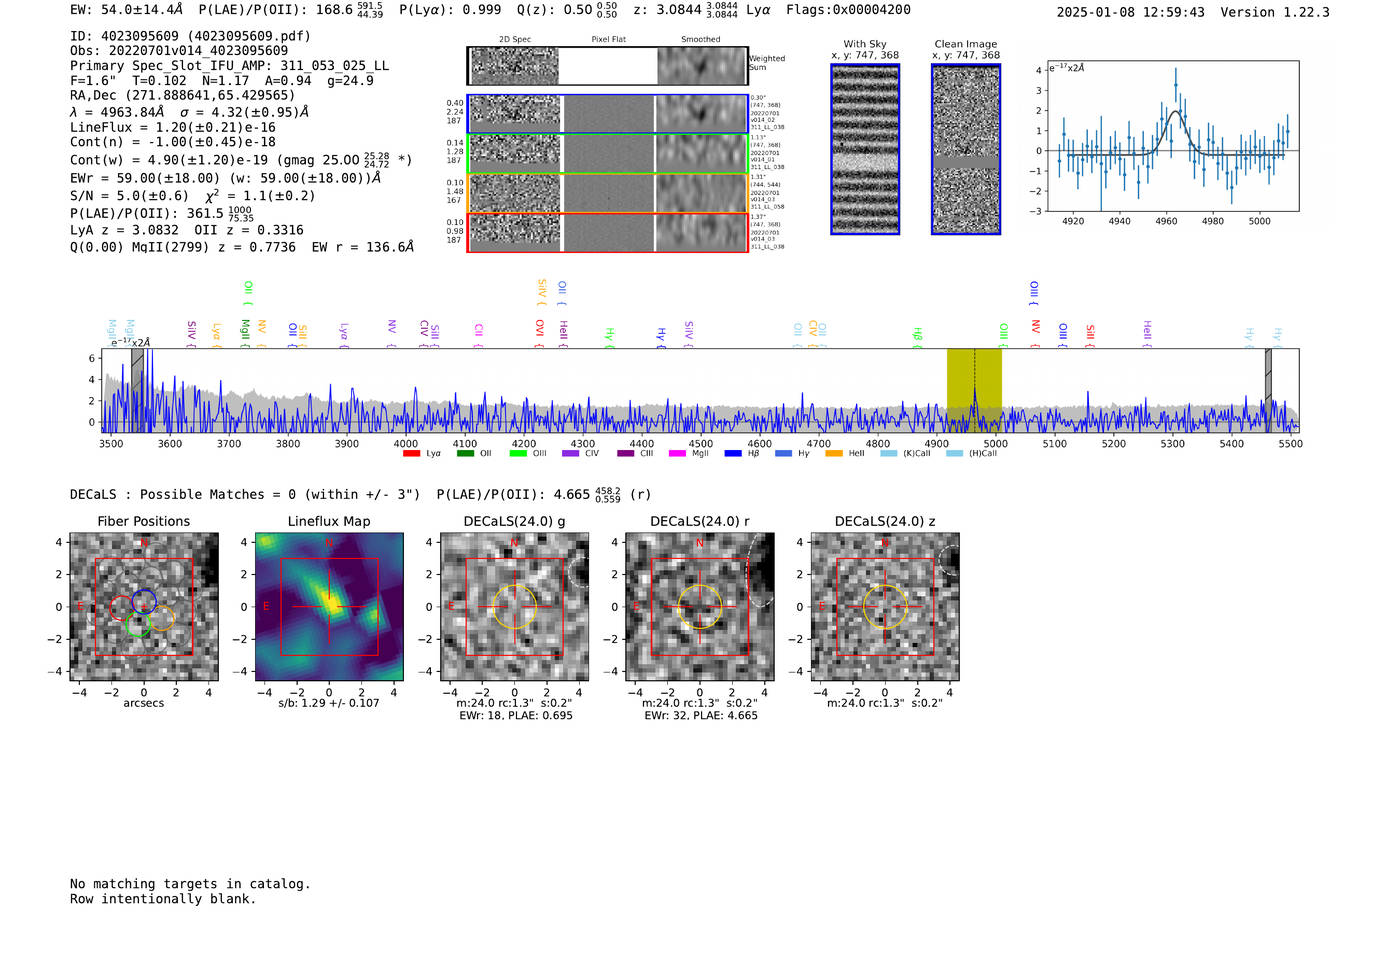The image size is (1400, 953).
Task: Select the green-bordered fiber spectrum row
Action: click(608, 153)
